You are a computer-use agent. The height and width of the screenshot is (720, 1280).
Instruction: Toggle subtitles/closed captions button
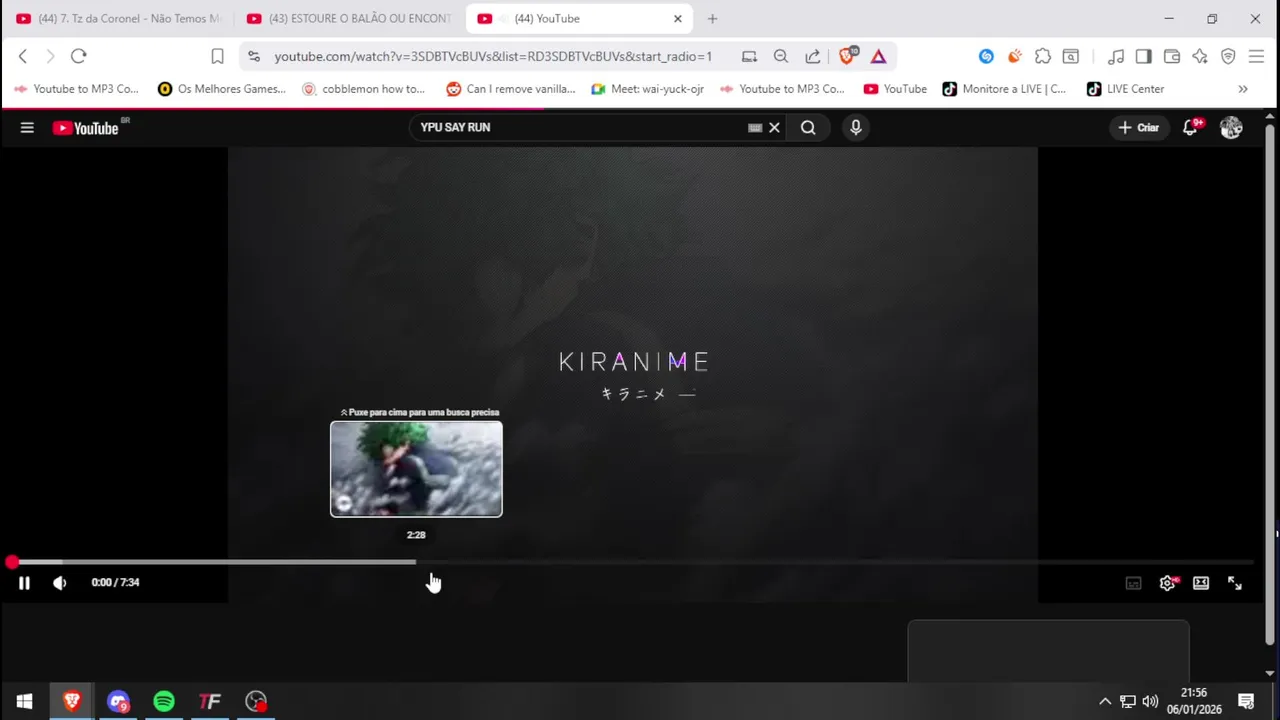point(1133,583)
